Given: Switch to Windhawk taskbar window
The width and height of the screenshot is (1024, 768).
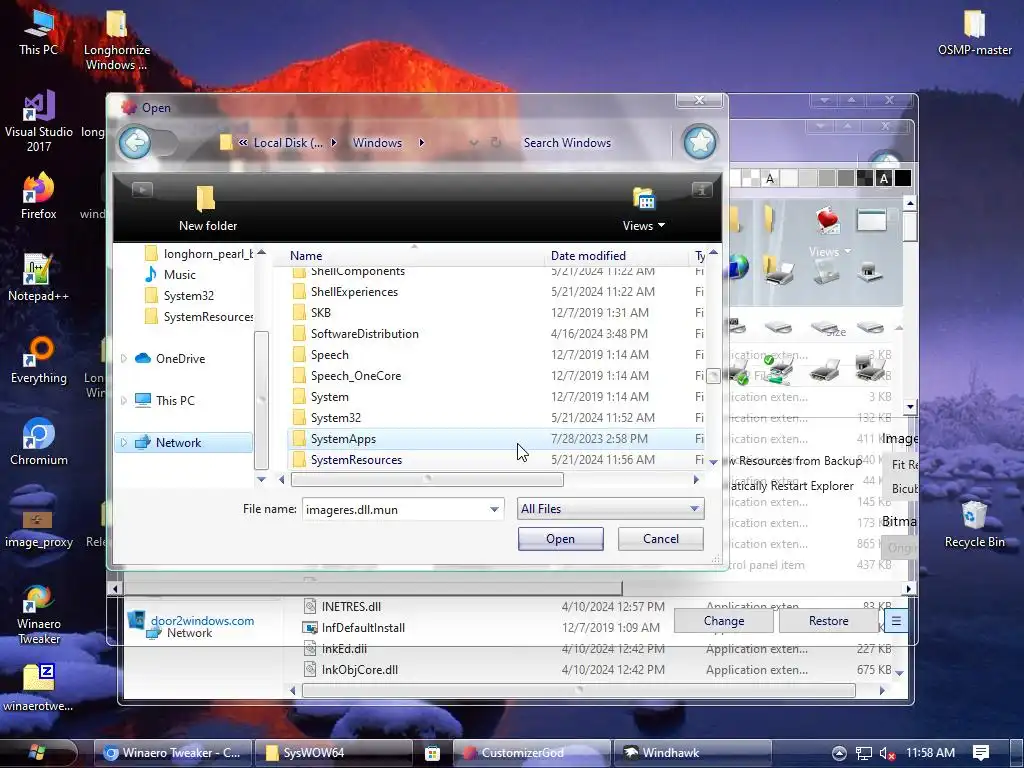Looking at the screenshot, I should click(694, 752).
